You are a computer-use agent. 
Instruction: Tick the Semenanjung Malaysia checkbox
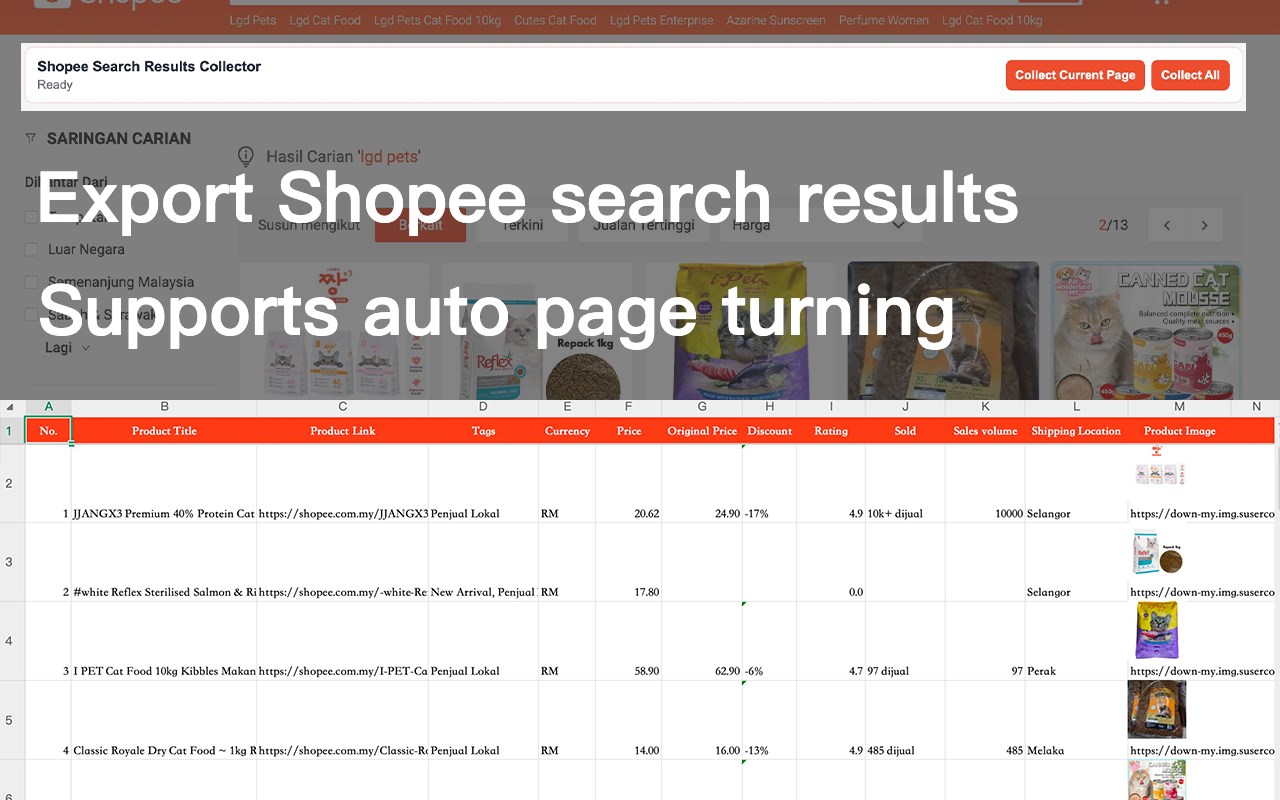pos(31,282)
